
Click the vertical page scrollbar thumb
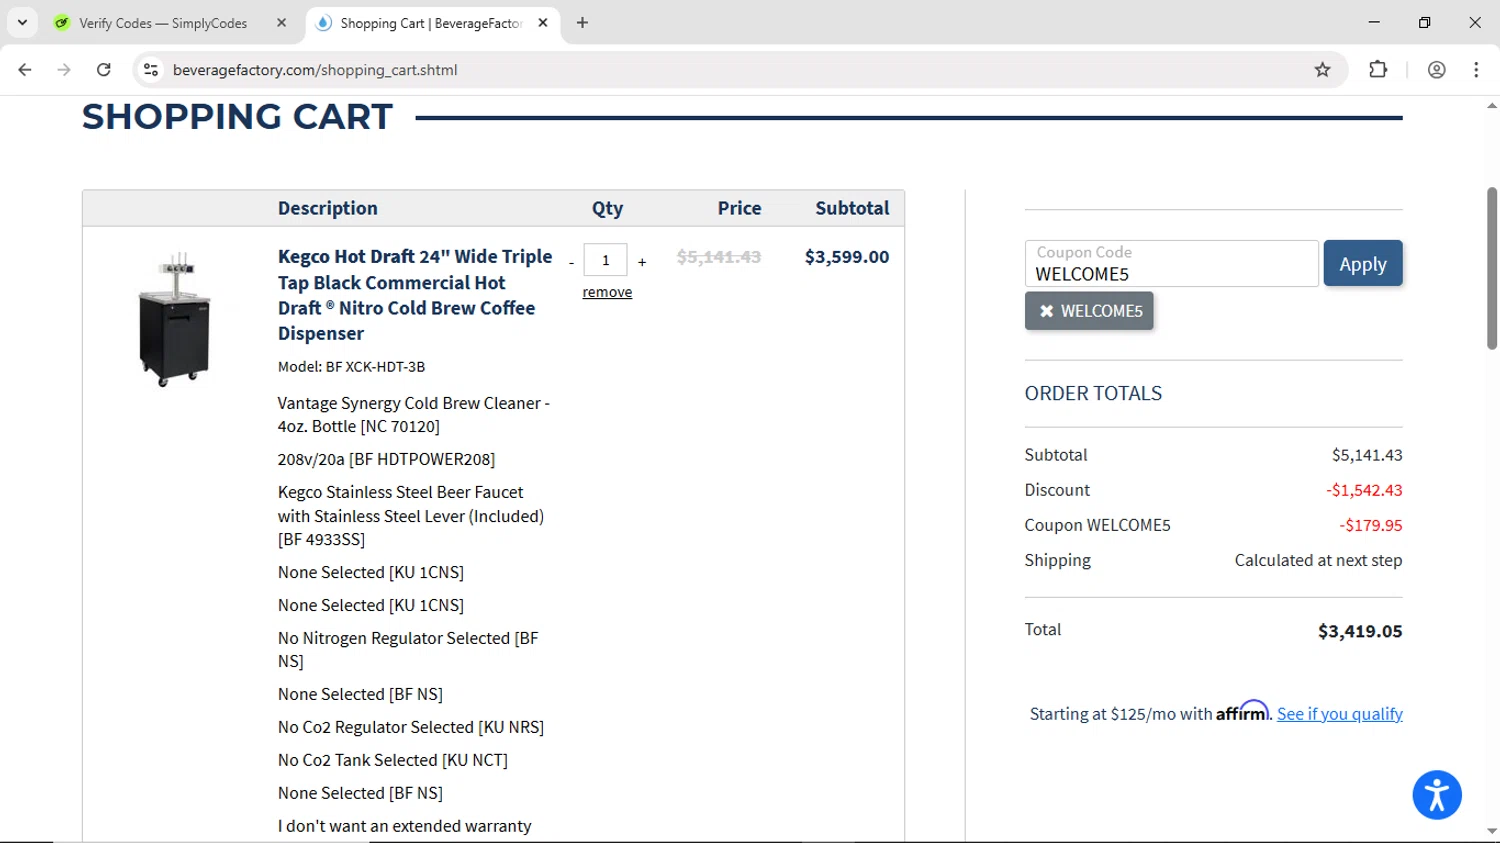pos(1492,268)
